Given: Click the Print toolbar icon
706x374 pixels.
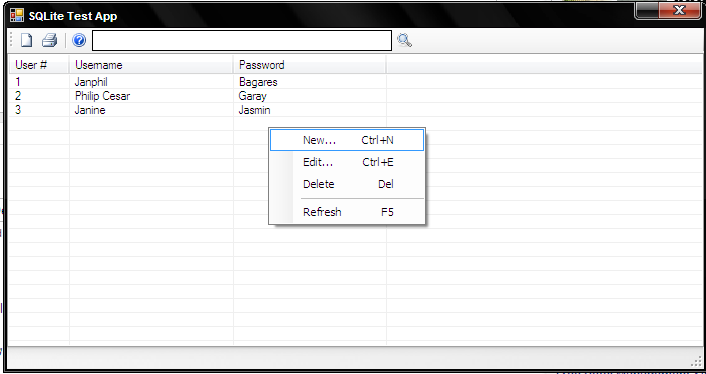Looking at the screenshot, I should point(50,41).
